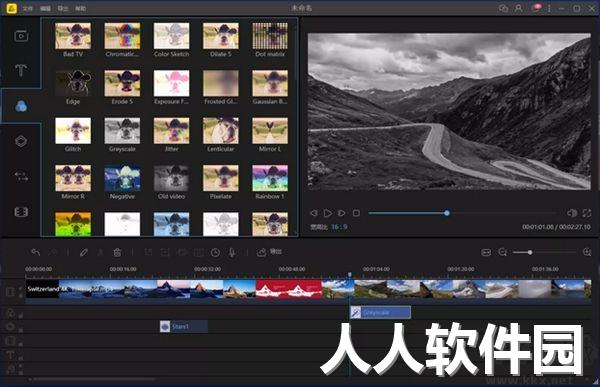Click the Duration clock icon in the toolbar

tap(215, 252)
